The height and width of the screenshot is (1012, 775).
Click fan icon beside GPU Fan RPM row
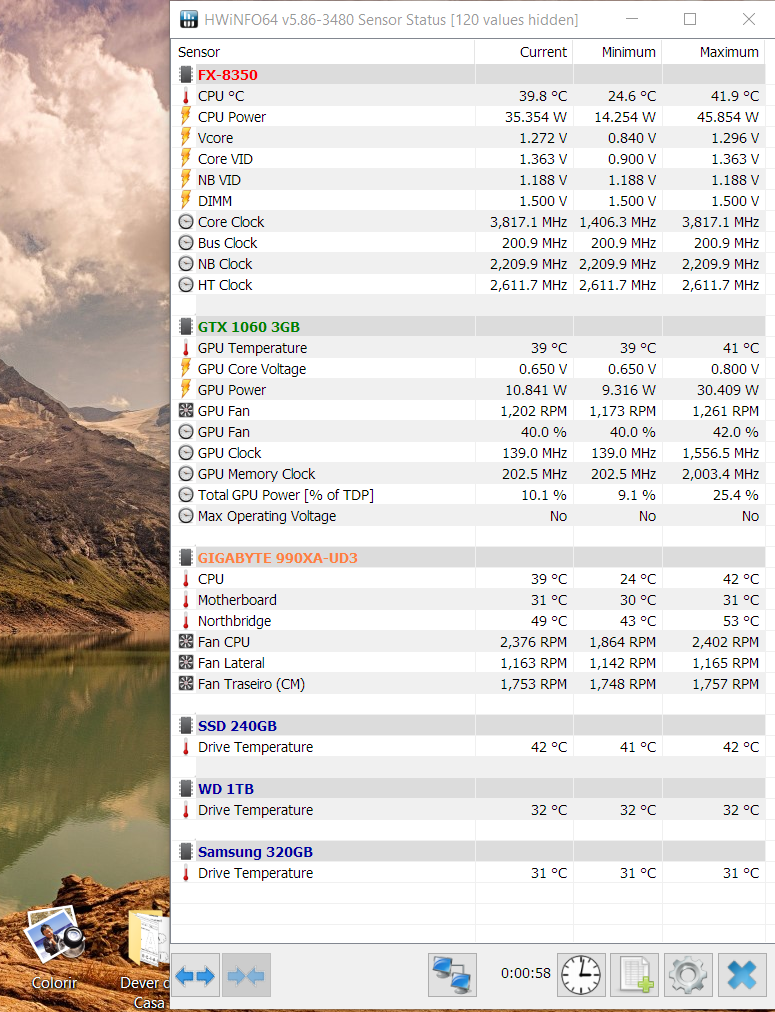coord(186,410)
